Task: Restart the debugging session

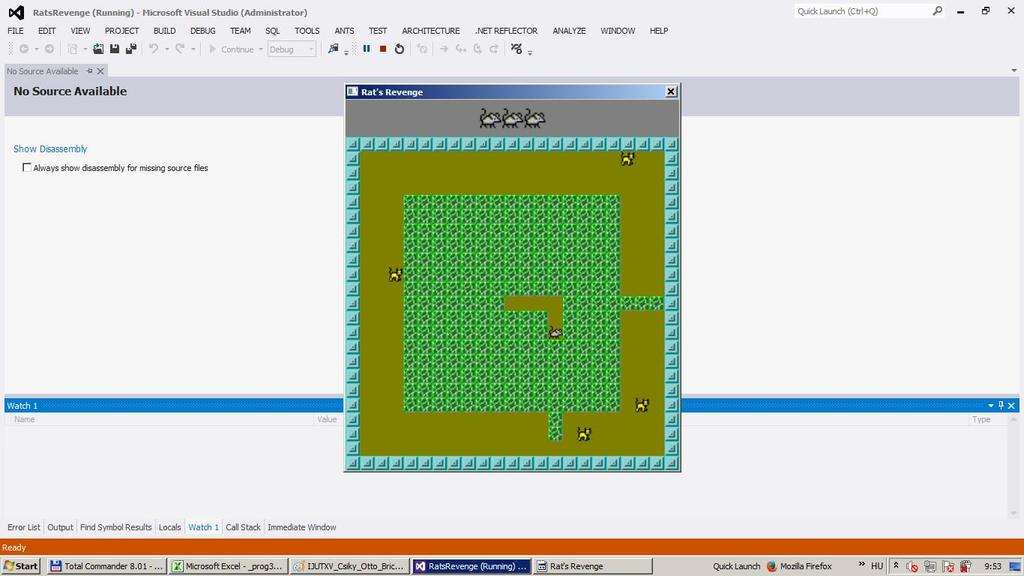Action: [x=400, y=49]
